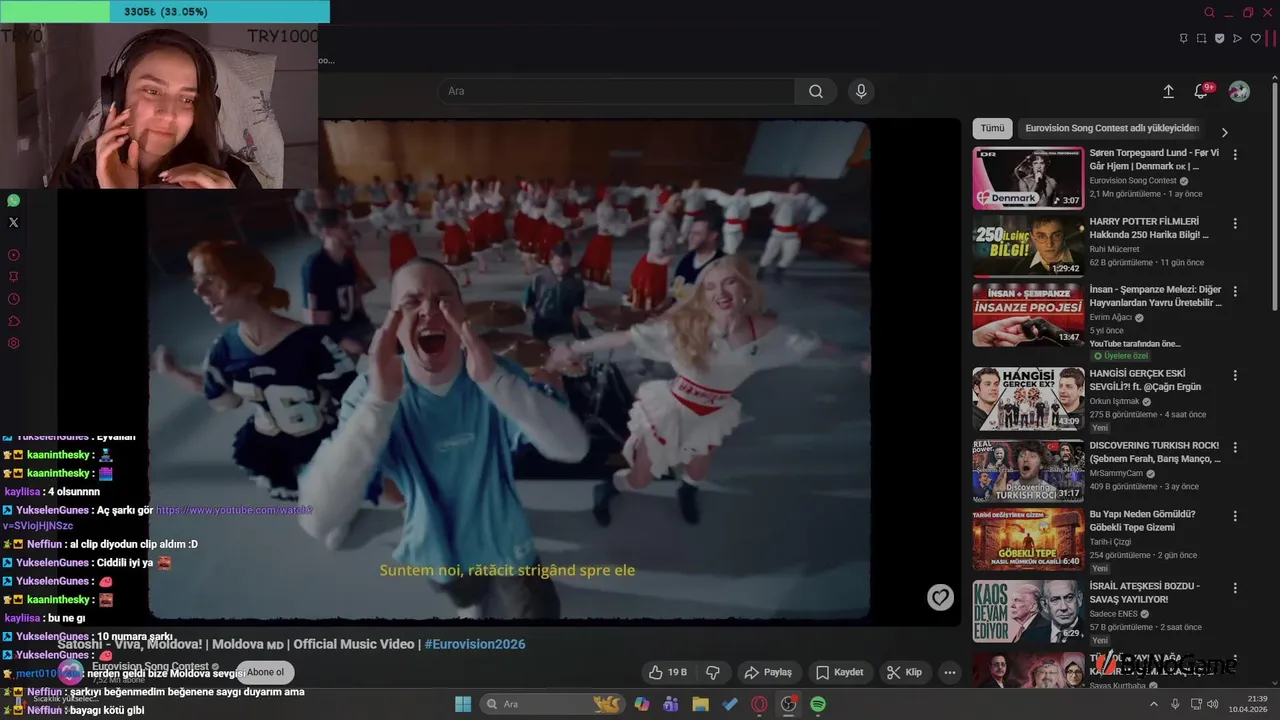Select Eurovision Song Contest adlı yükleyiciden chip
The image size is (1280, 720).
click(x=1112, y=128)
